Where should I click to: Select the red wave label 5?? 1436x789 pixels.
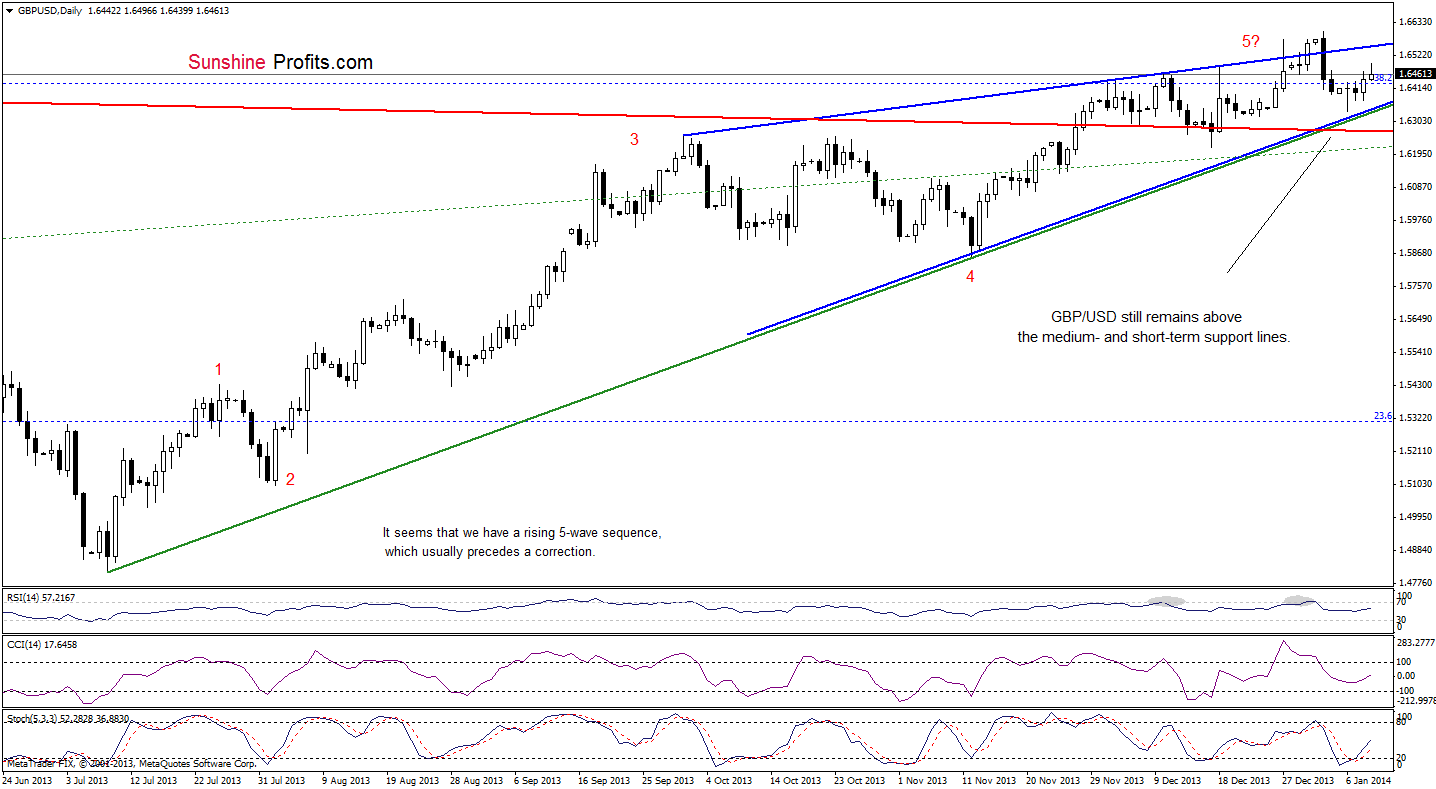[x=1252, y=42]
